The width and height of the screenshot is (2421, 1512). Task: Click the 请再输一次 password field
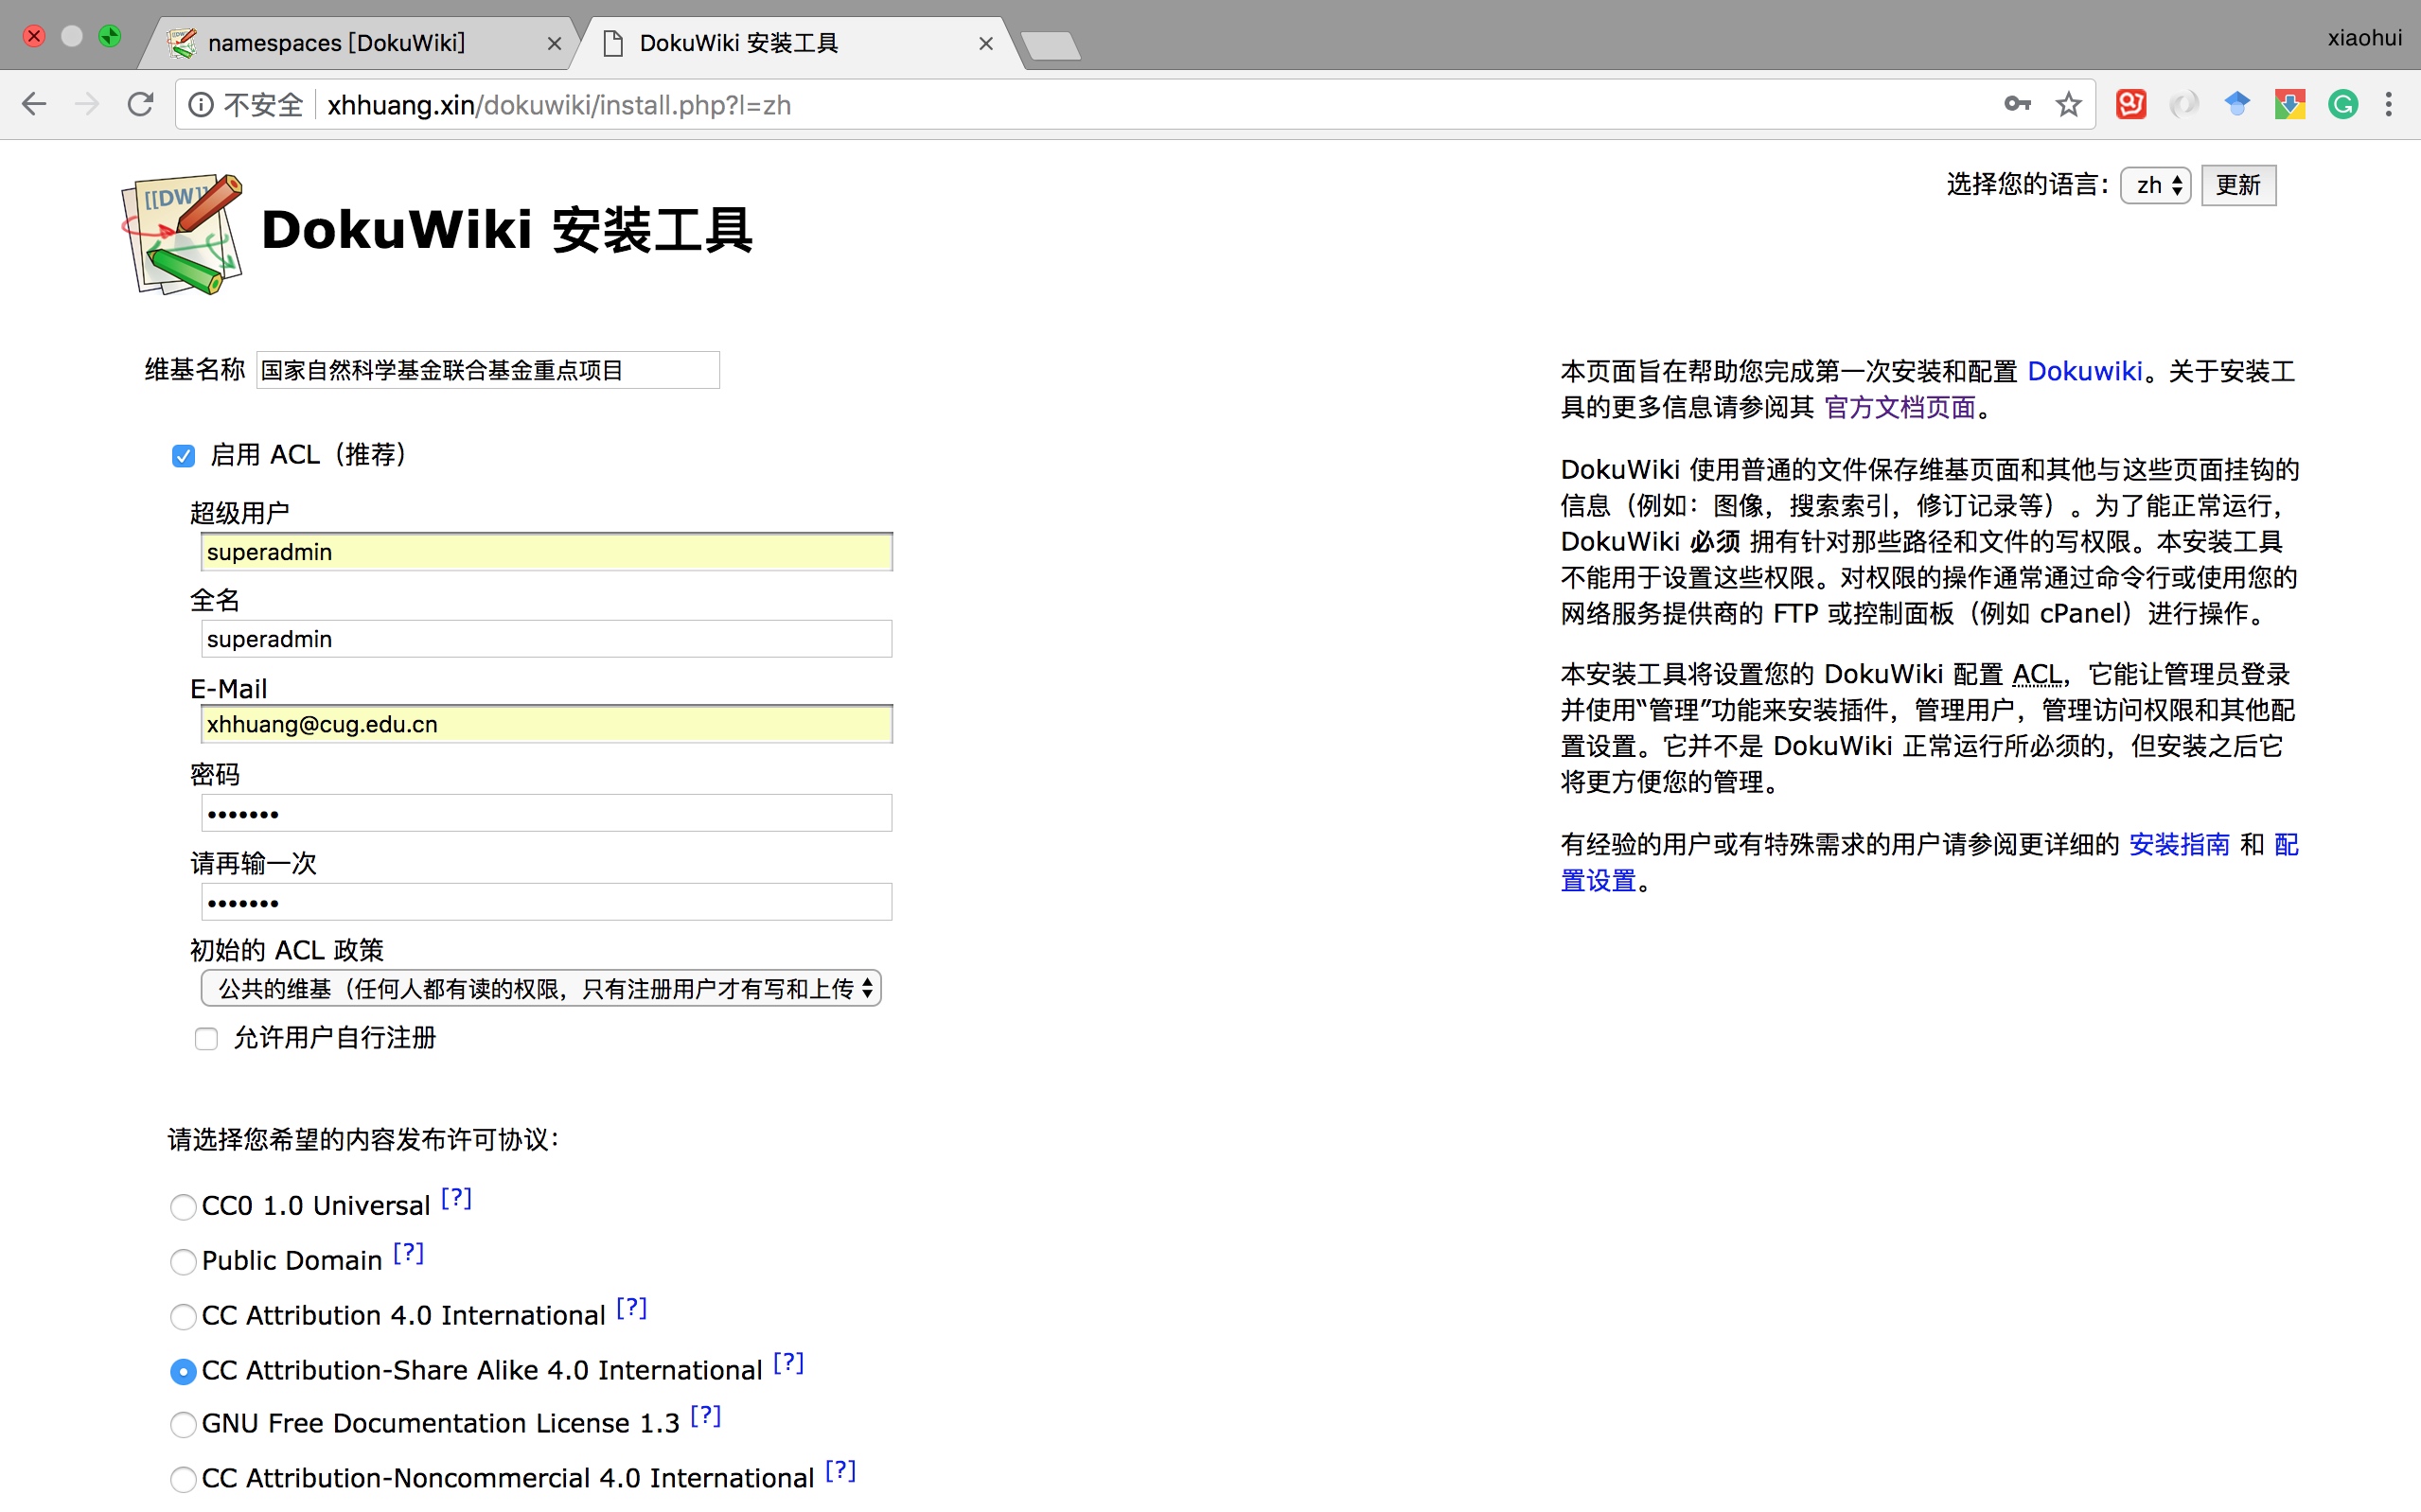tap(546, 902)
